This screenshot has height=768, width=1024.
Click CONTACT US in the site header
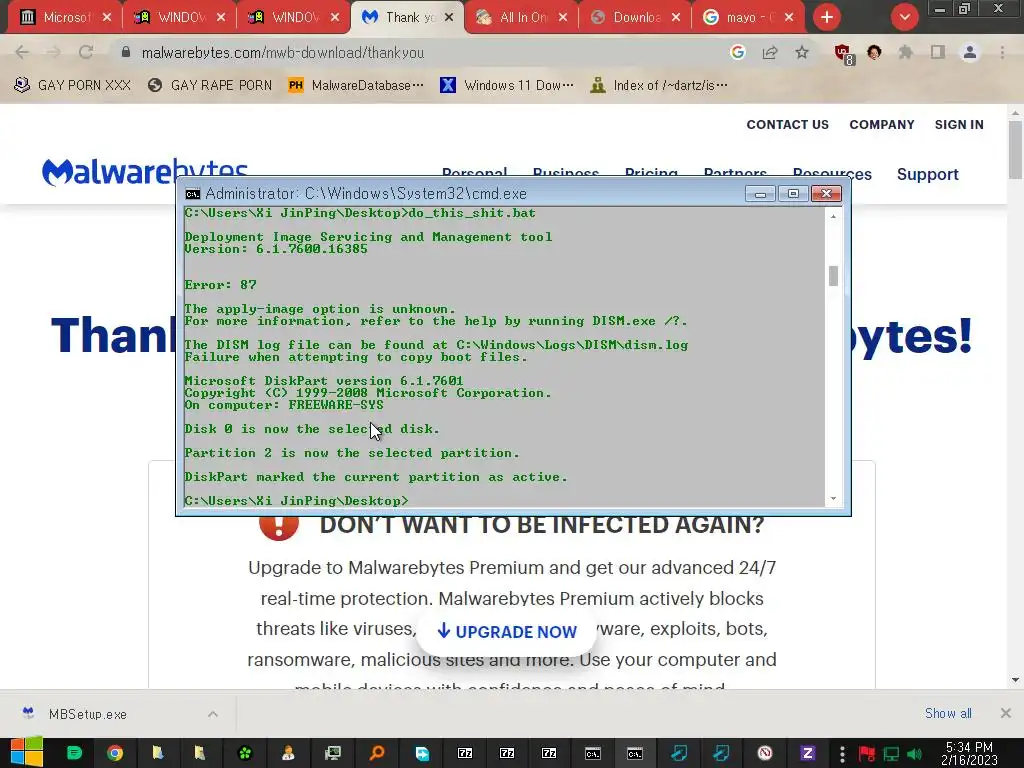[x=788, y=125]
